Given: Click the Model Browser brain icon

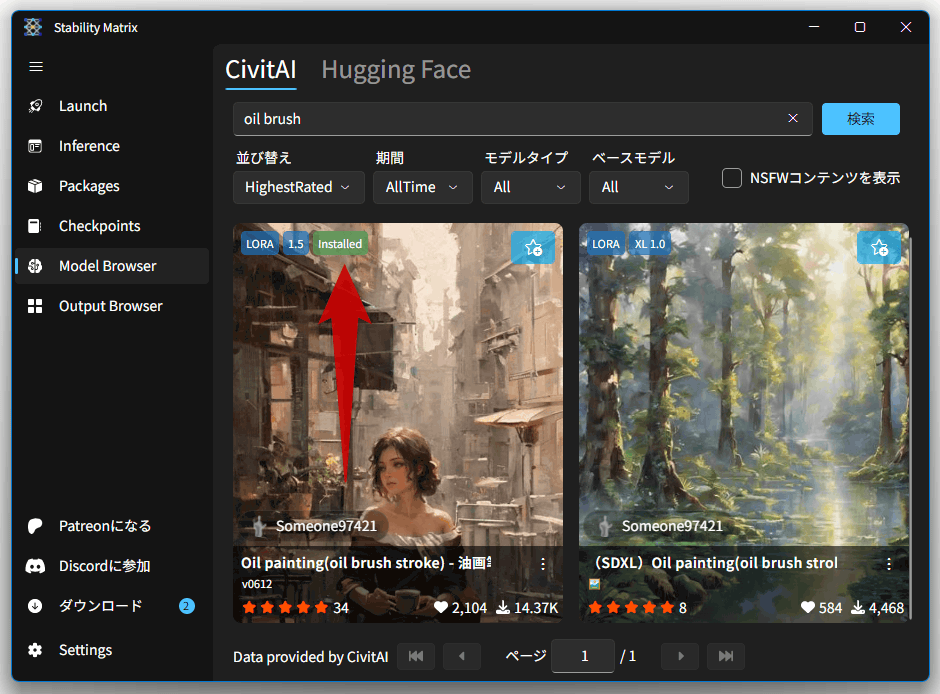Looking at the screenshot, I should click(35, 266).
